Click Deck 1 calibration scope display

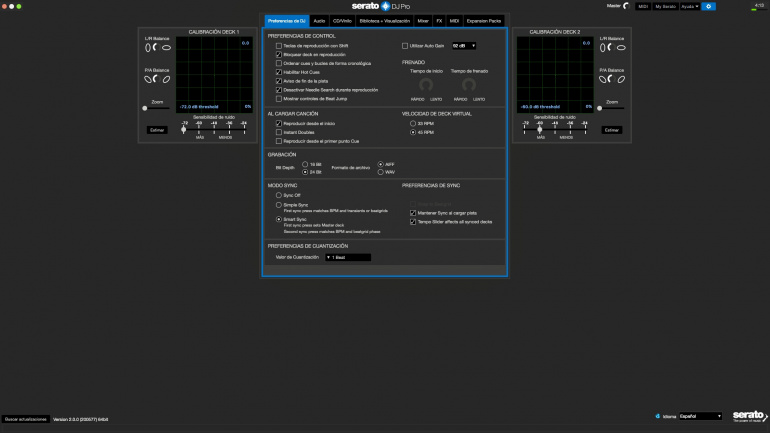click(x=214, y=75)
